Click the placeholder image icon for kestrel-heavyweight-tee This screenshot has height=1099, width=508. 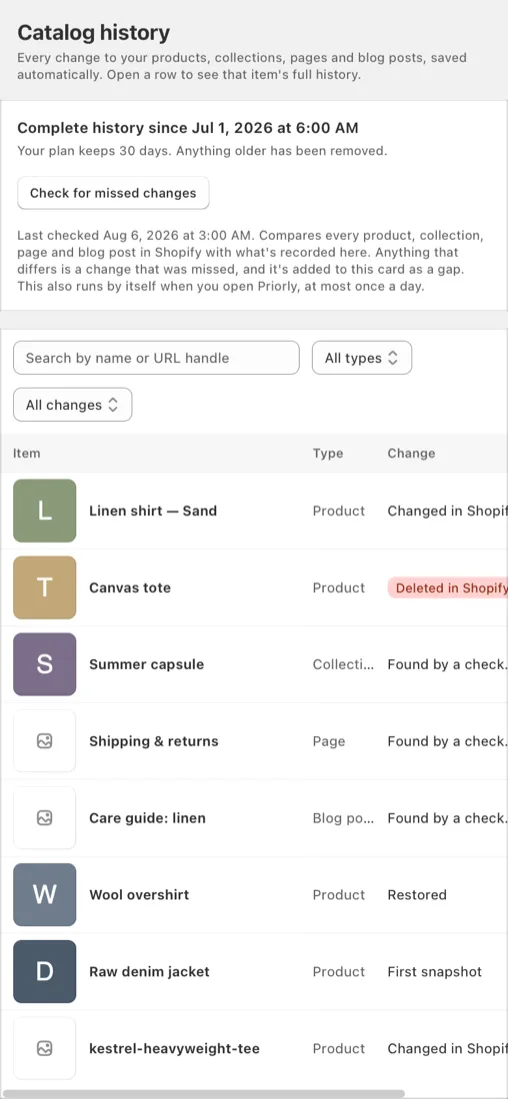coord(44,1049)
